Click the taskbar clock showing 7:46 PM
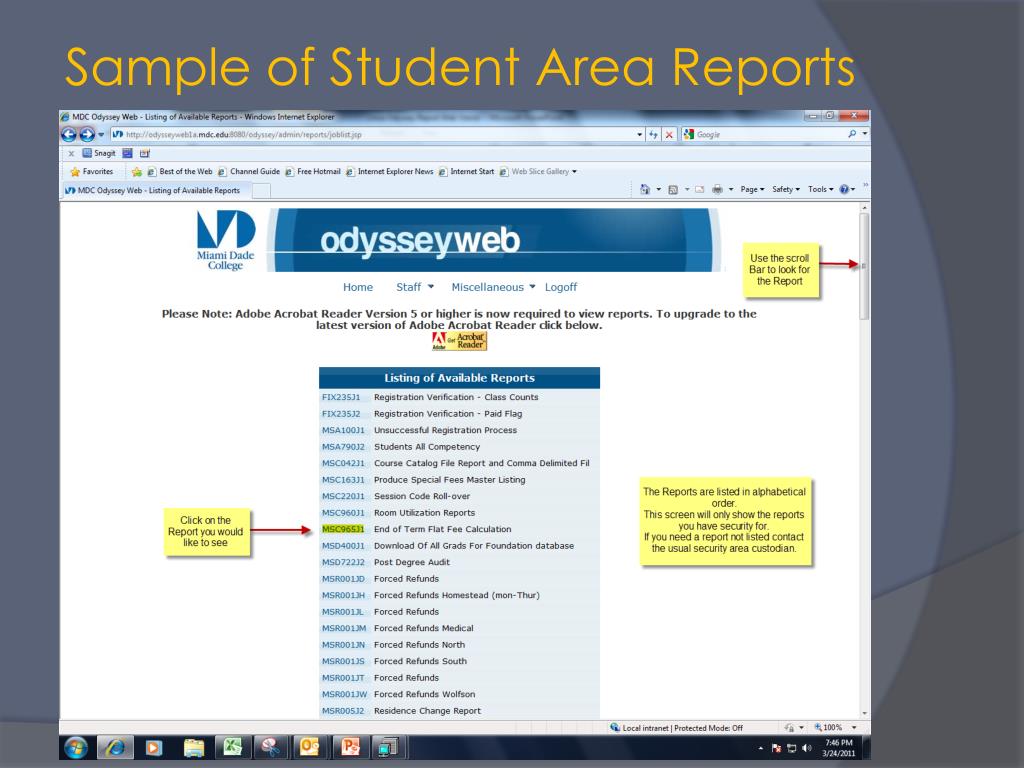This screenshot has width=1024, height=768. [x=839, y=748]
